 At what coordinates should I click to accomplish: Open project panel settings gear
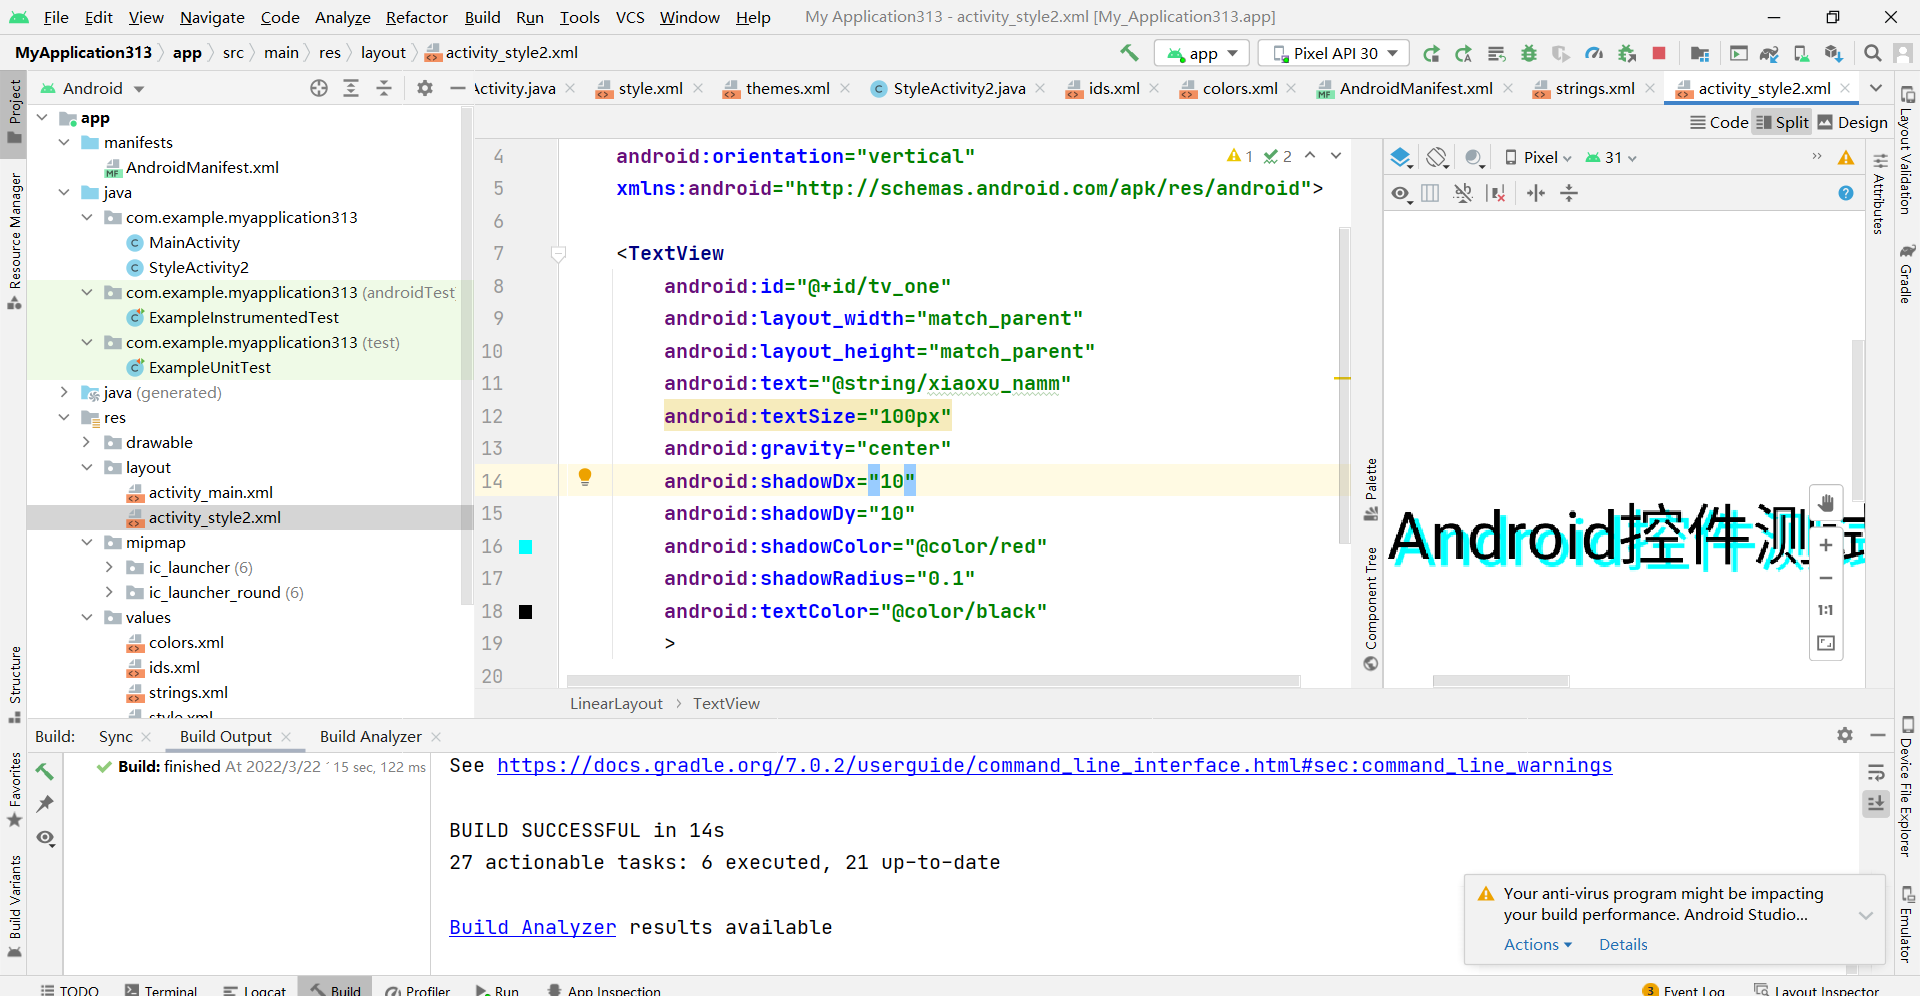425,88
